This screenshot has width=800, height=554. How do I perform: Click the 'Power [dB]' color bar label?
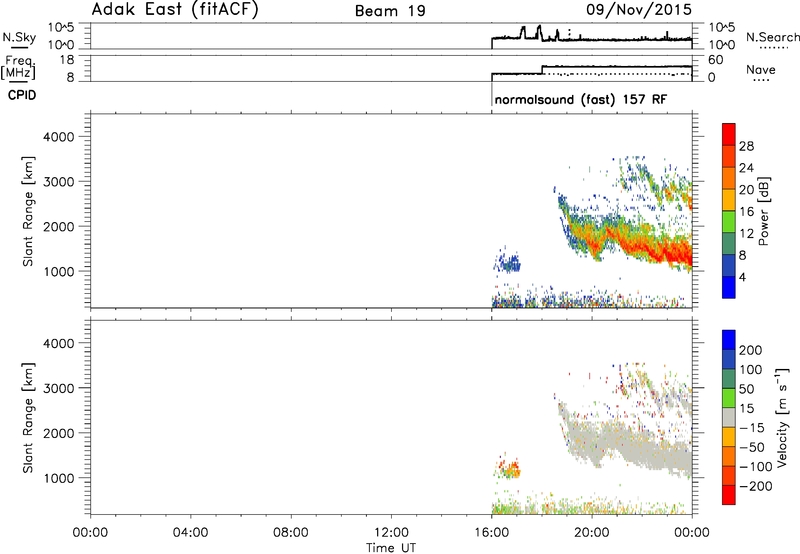(763, 211)
